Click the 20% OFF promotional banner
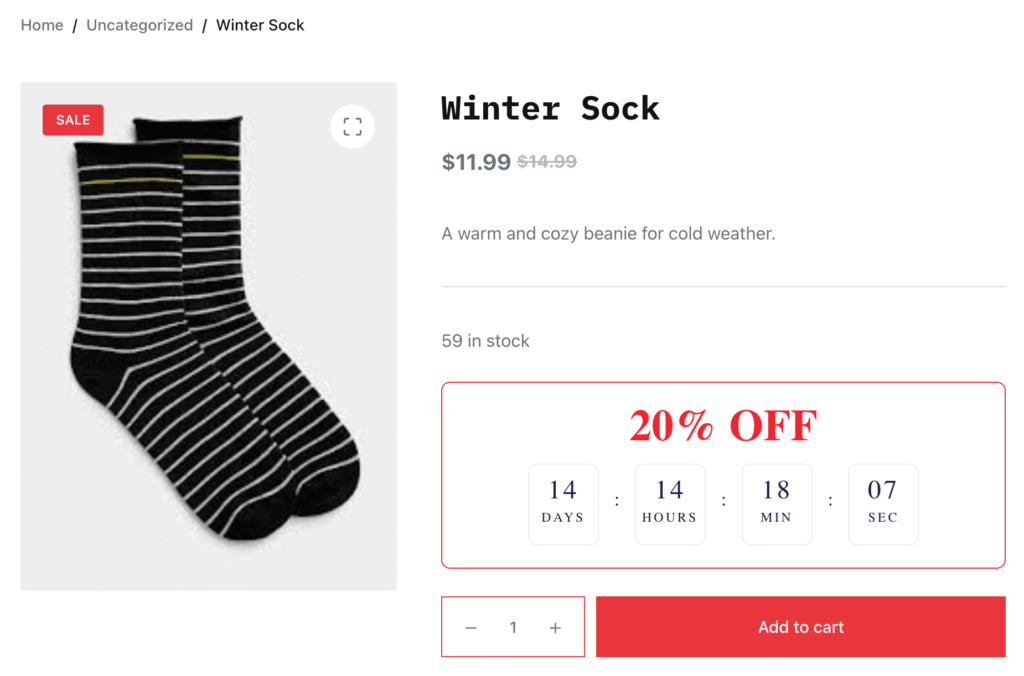1024x676 pixels. coord(722,425)
